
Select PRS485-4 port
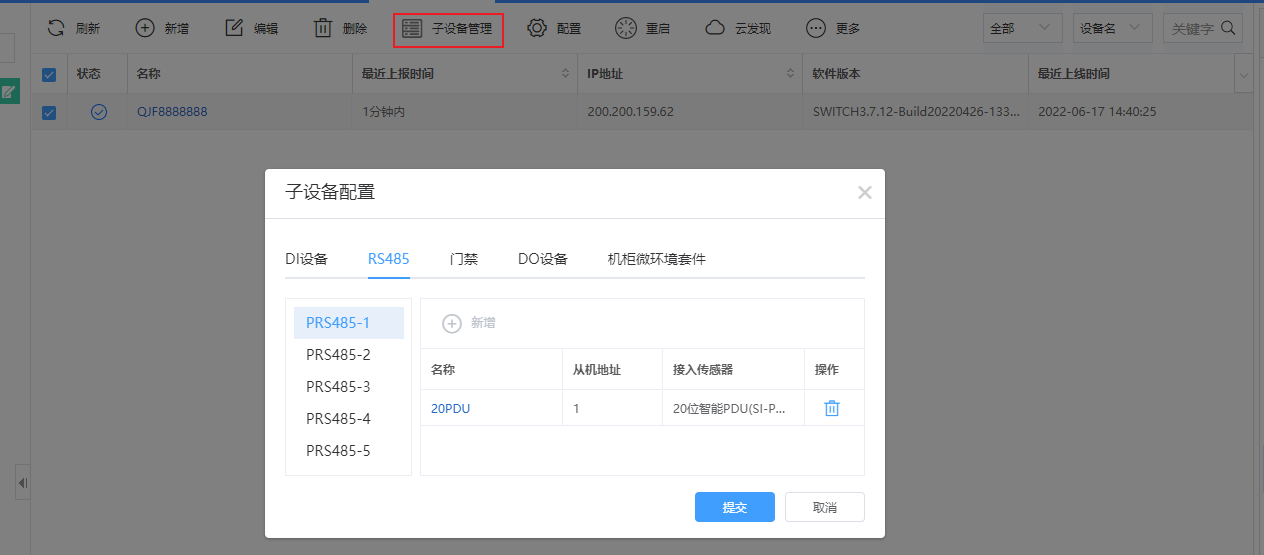coord(348,419)
